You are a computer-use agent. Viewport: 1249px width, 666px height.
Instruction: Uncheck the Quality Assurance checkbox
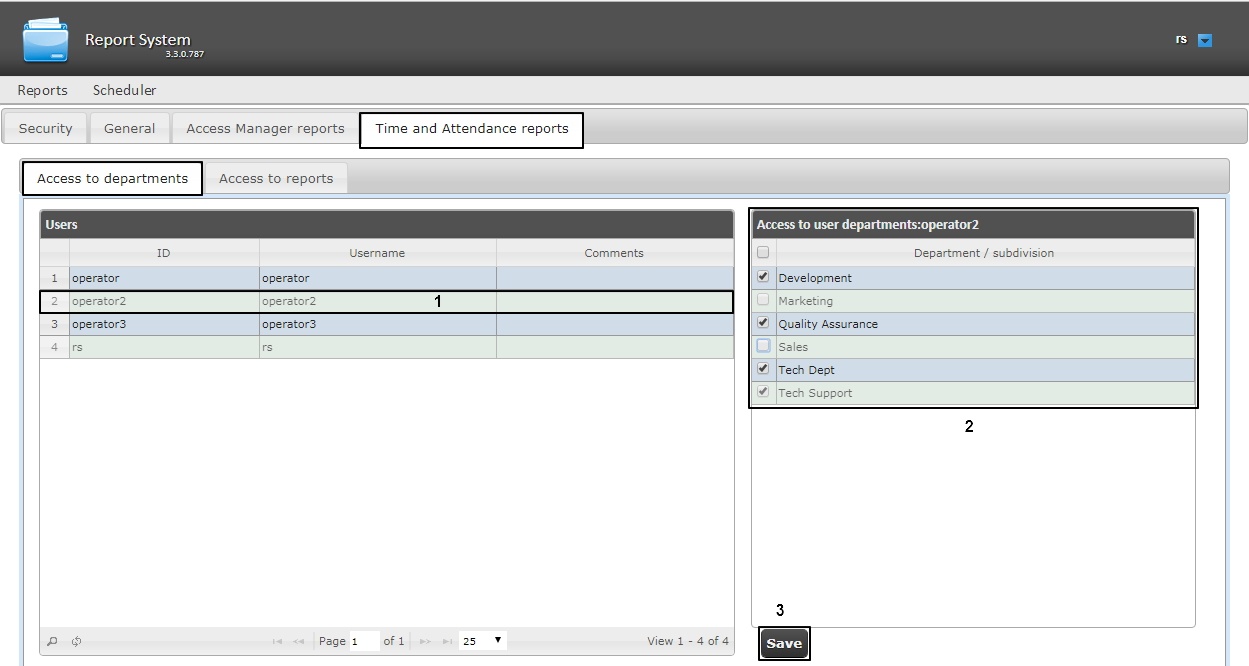click(x=764, y=323)
